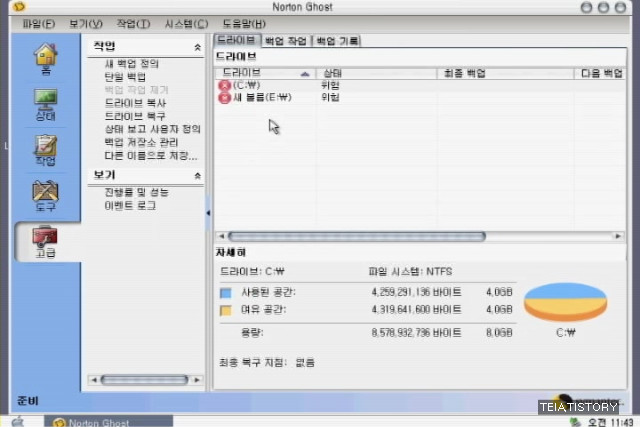This screenshot has width=640, height=427.
Task: Click the task pane scroll right arrow
Action: (x=197, y=380)
